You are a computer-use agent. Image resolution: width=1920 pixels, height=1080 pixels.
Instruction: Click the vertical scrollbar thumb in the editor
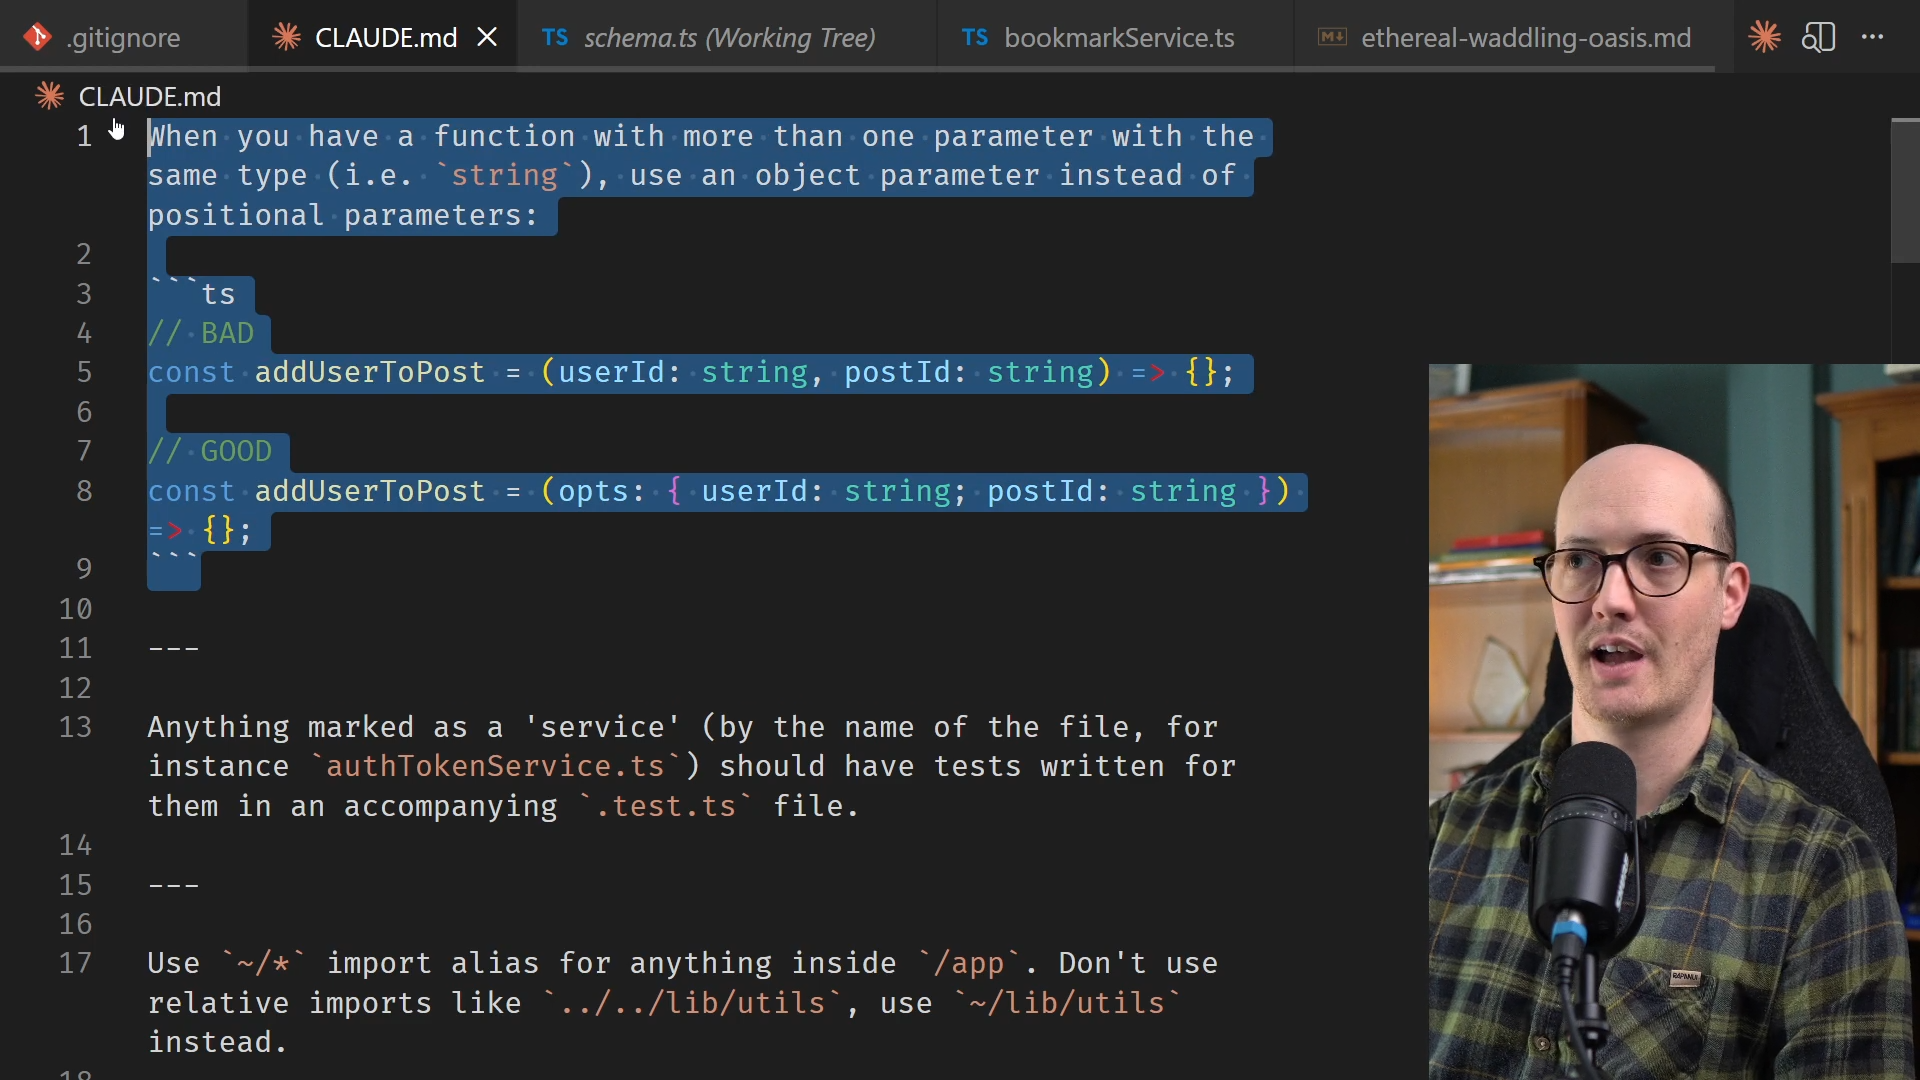[1905, 191]
